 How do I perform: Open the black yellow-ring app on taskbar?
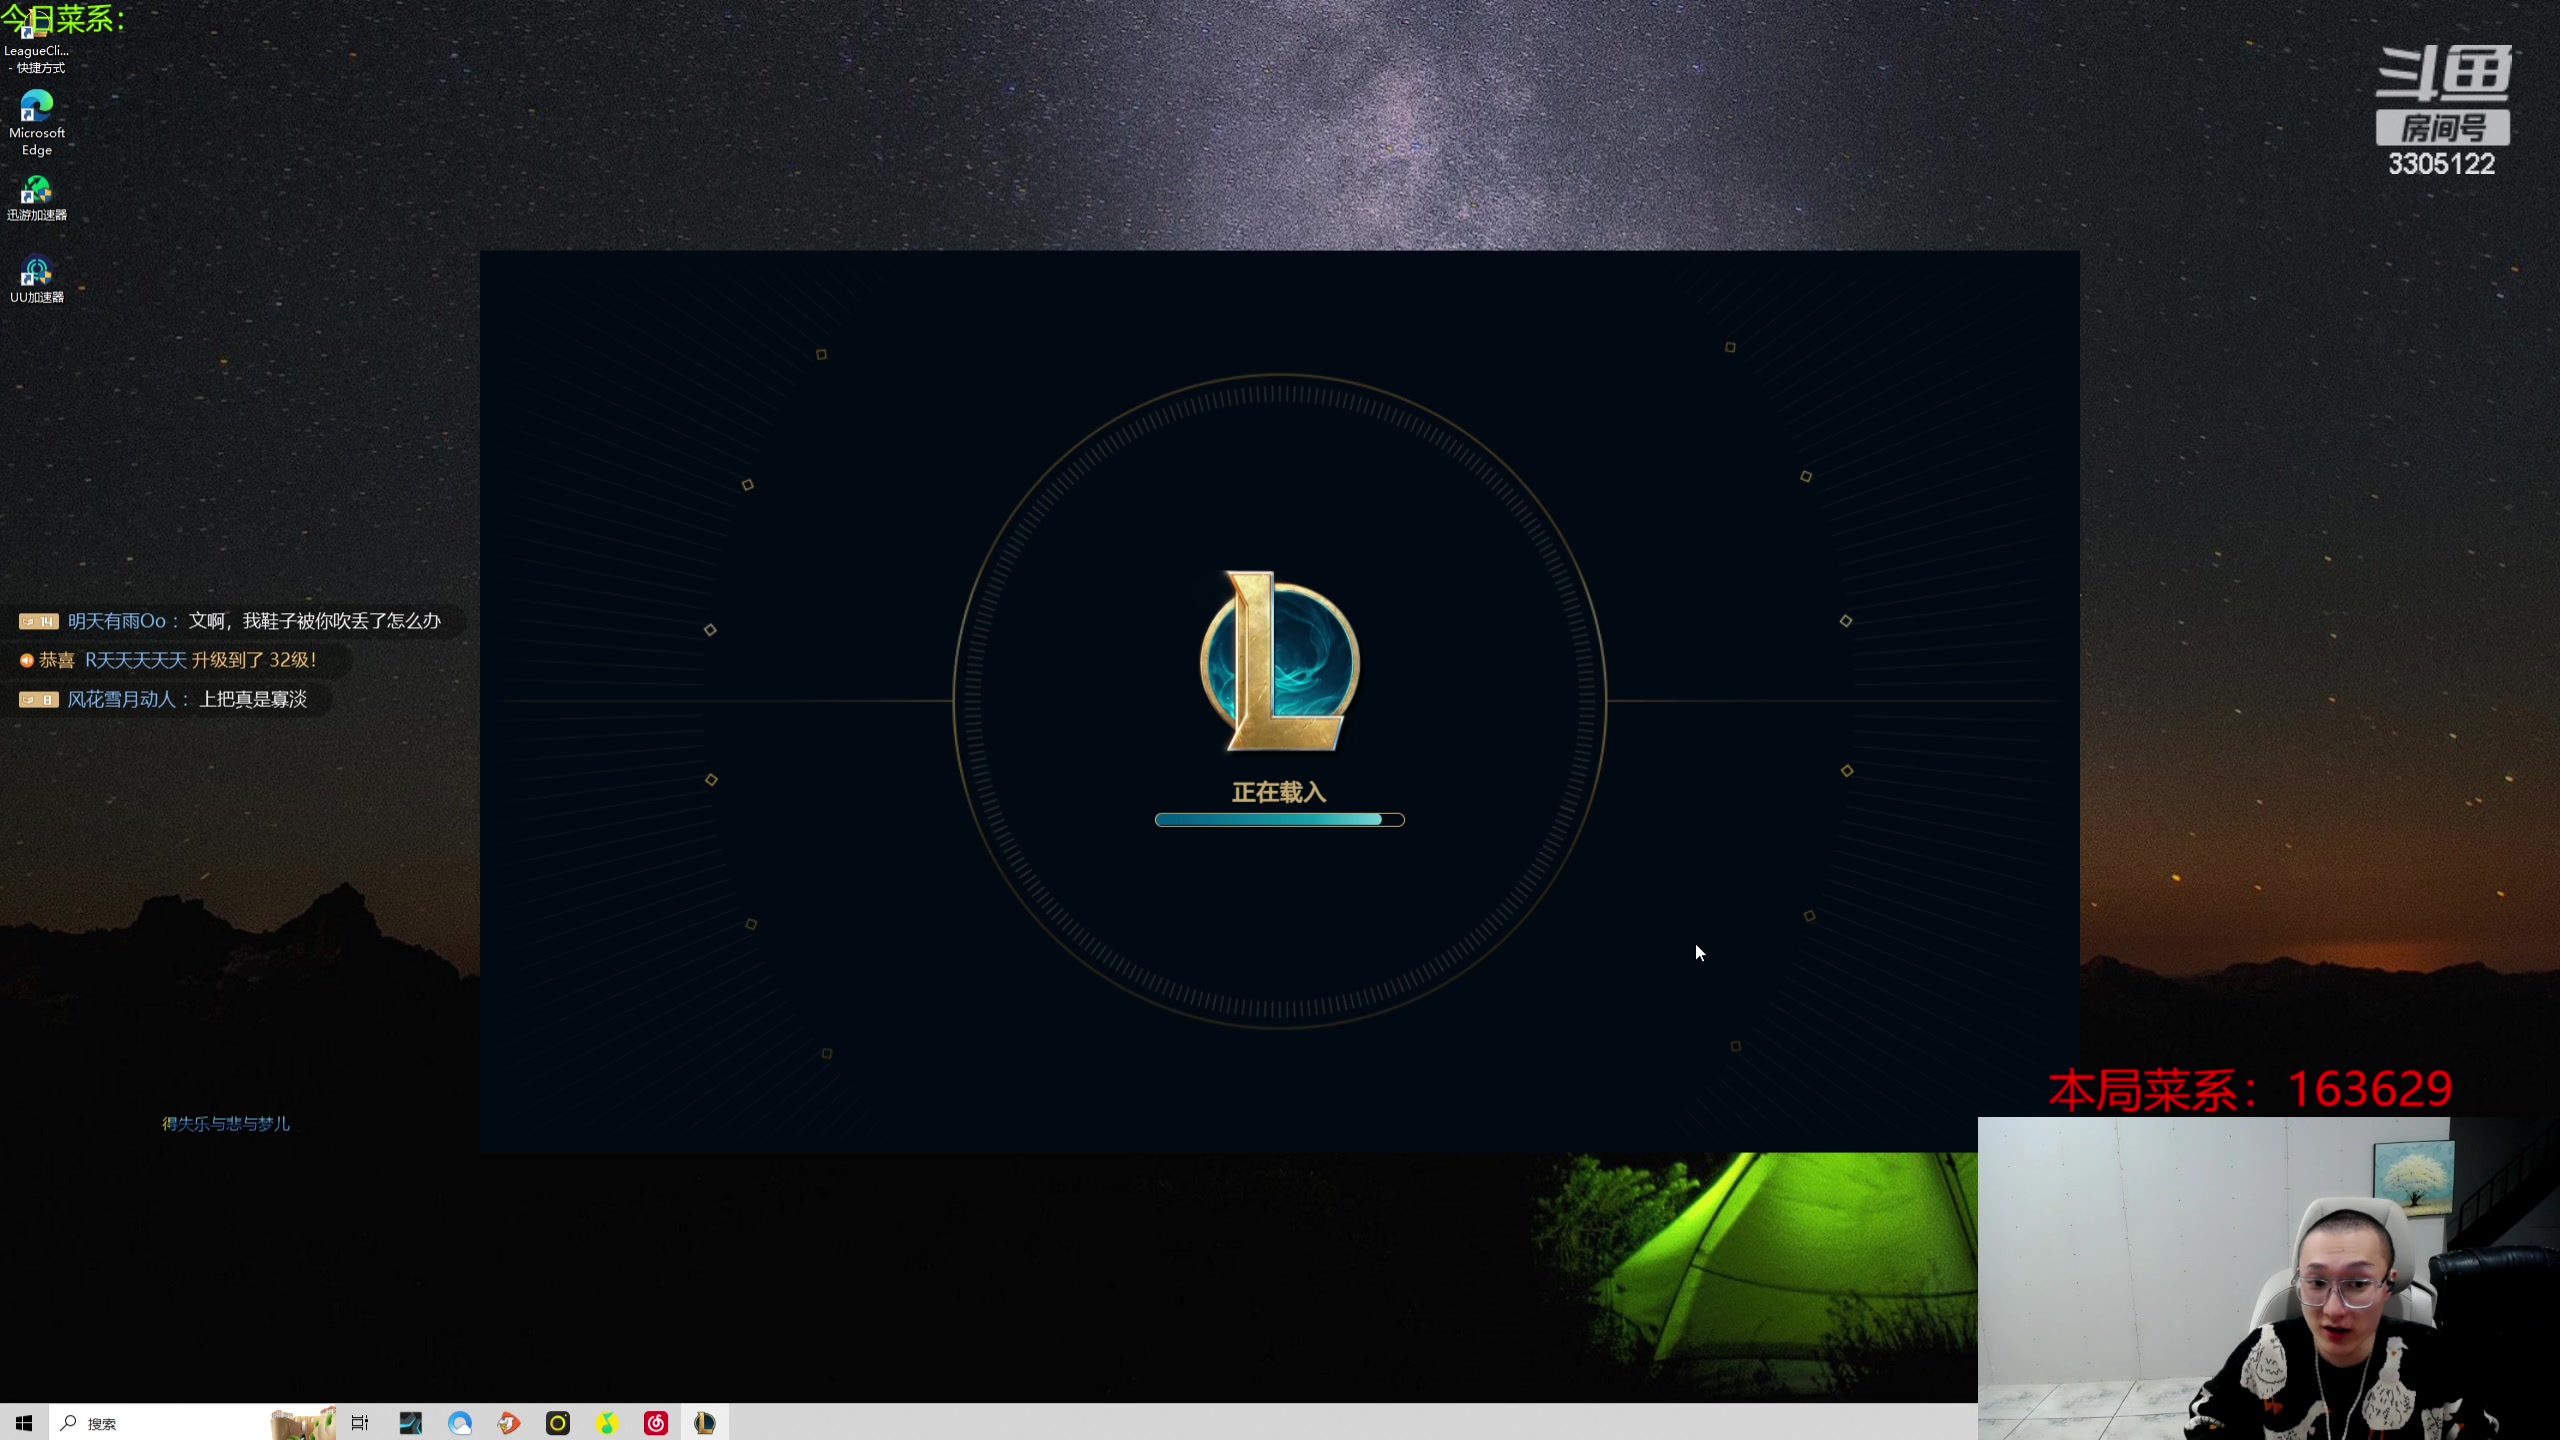coord(558,1422)
